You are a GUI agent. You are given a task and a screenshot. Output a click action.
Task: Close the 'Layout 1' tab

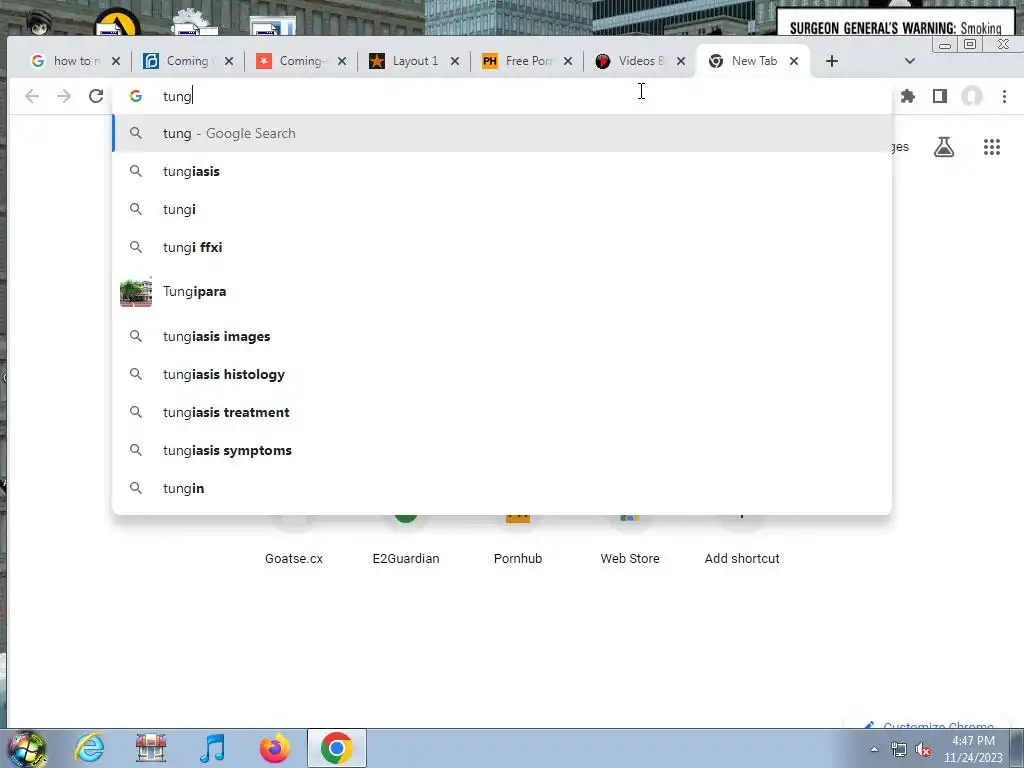(455, 61)
